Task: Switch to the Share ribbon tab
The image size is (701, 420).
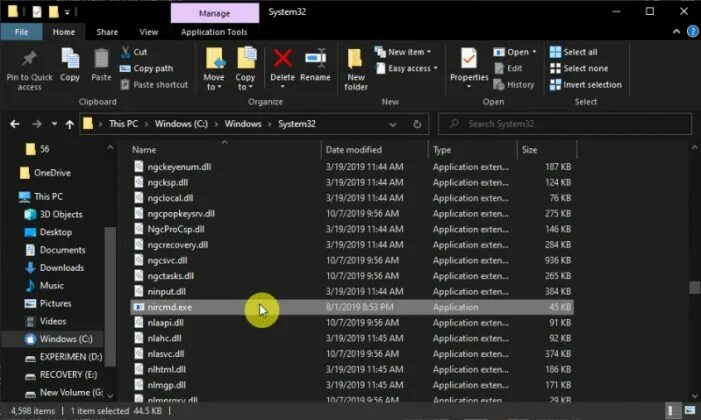Action: [107, 32]
